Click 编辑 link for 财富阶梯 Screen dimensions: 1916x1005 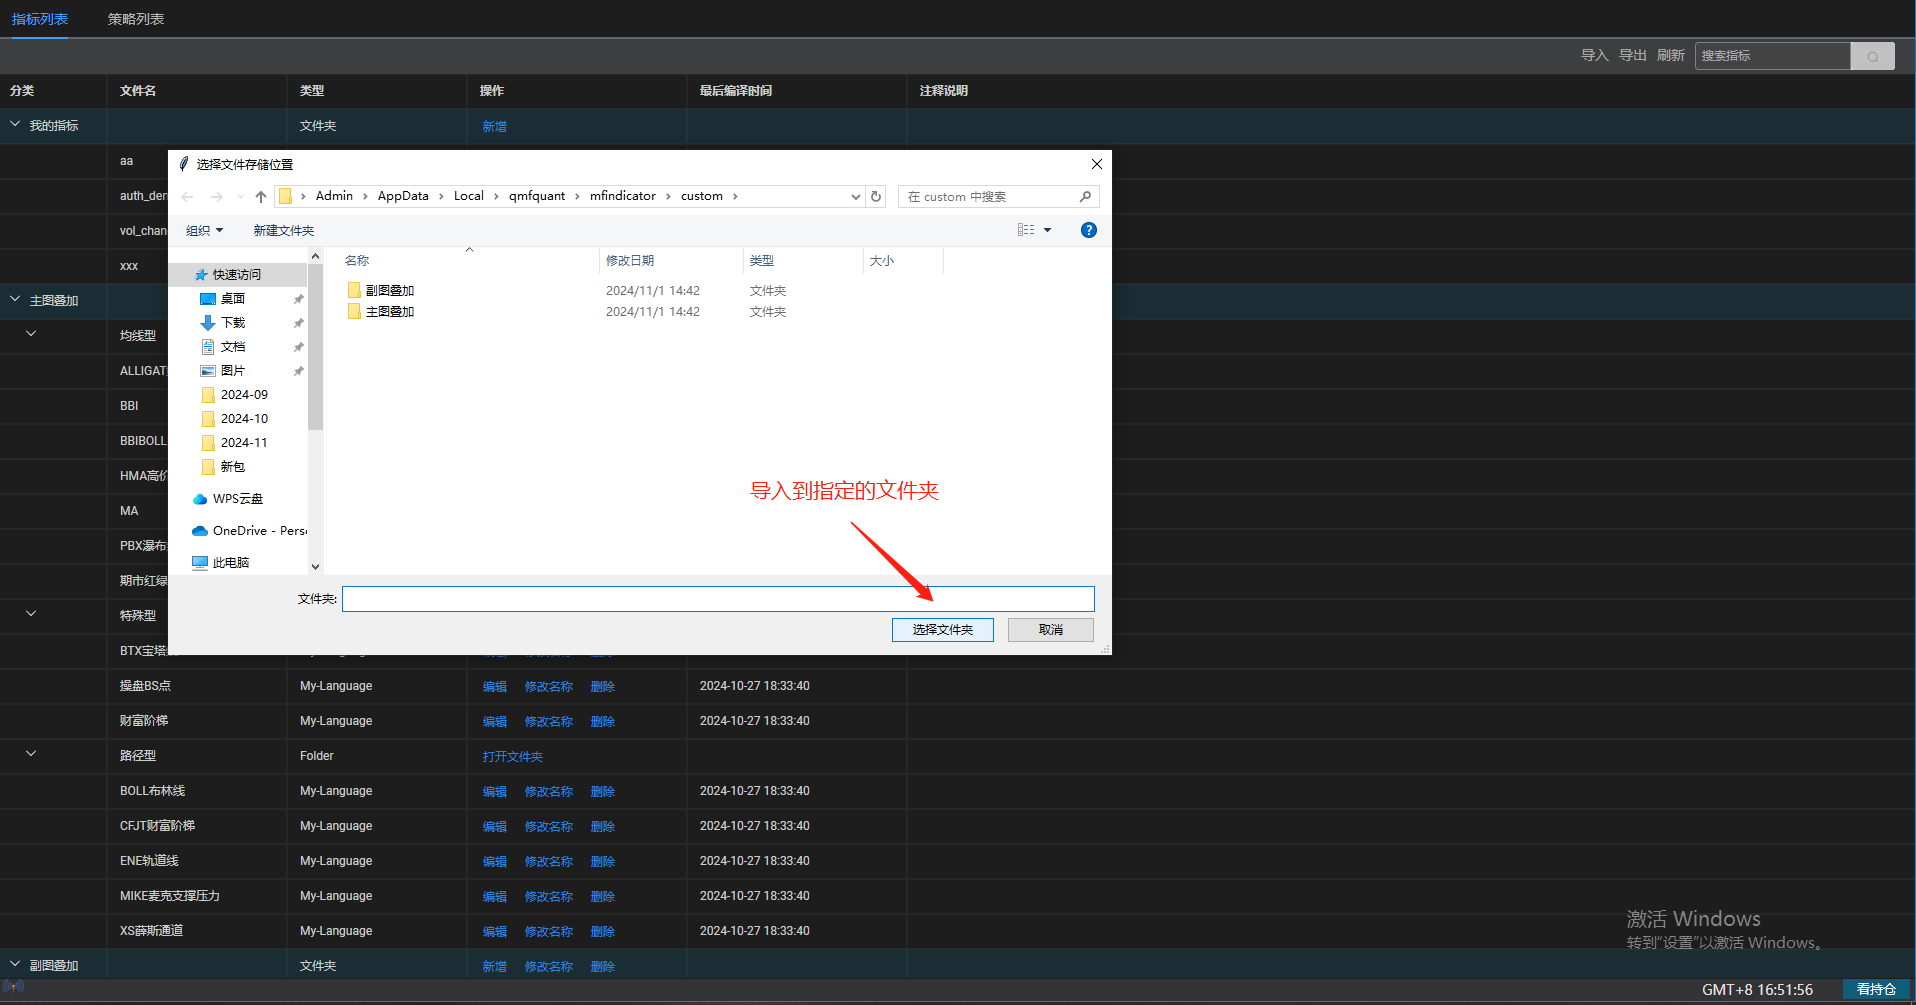[x=494, y=722]
